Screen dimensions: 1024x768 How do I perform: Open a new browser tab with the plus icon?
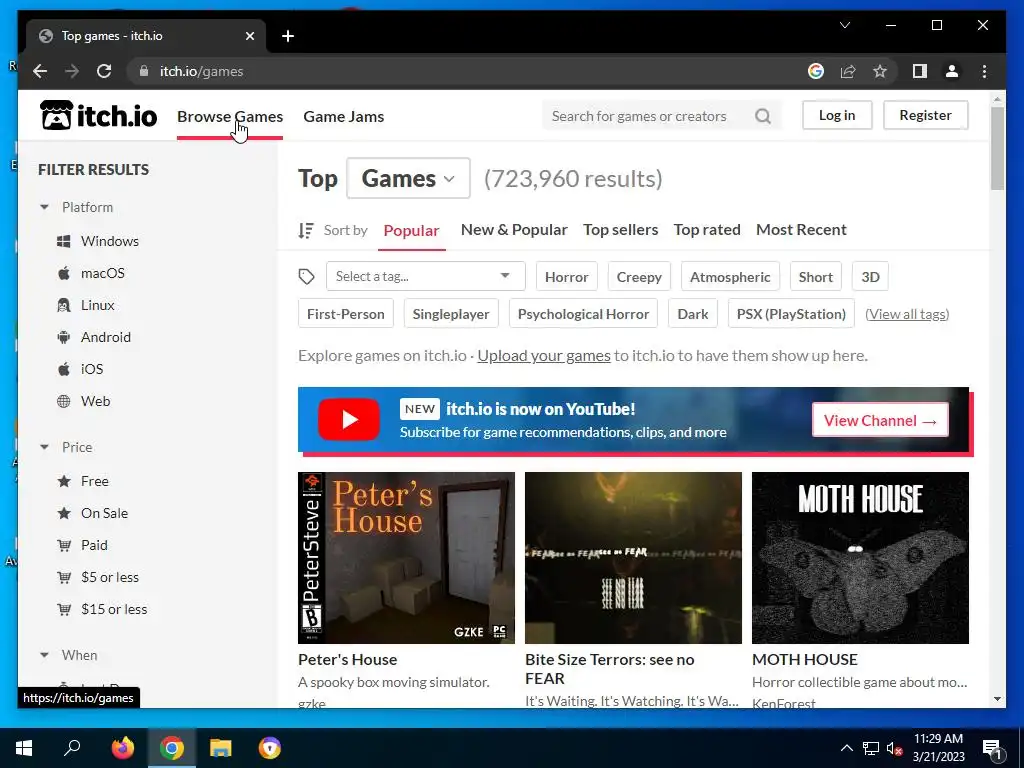(x=288, y=36)
